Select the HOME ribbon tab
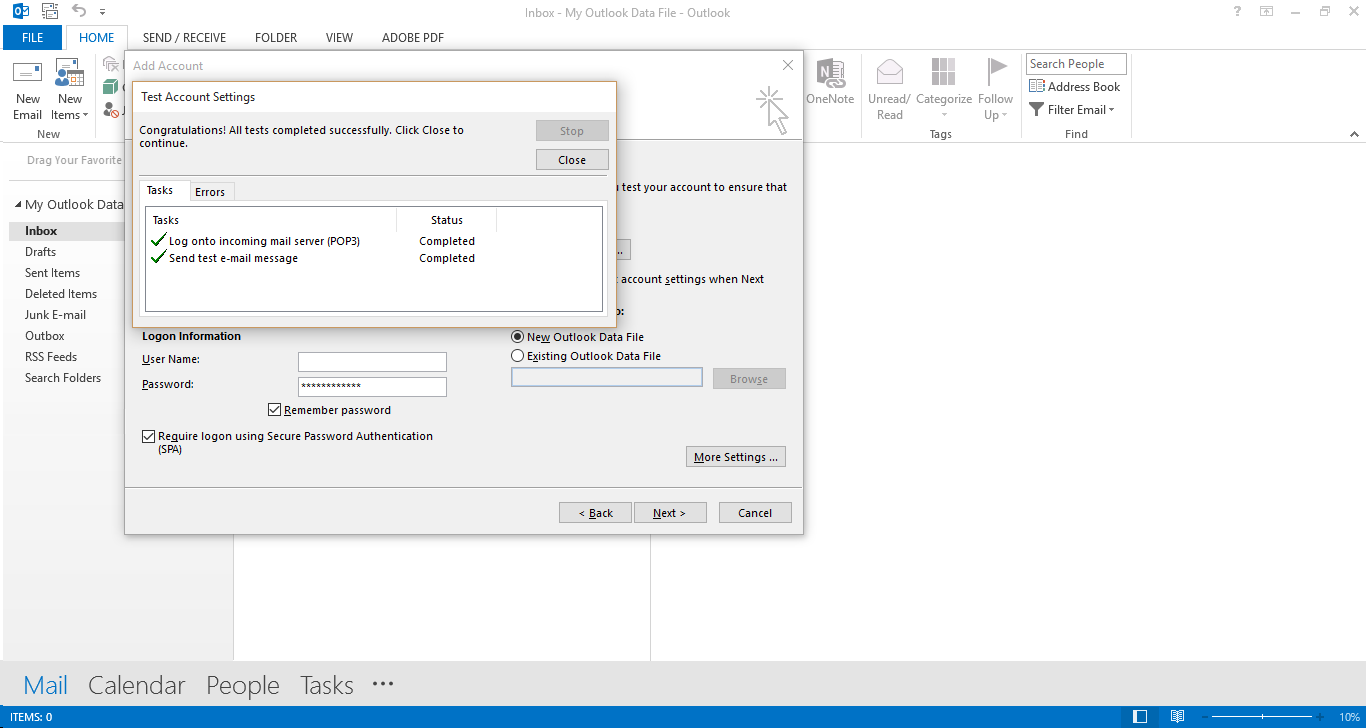The image size is (1366, 728). coord(97,38)
